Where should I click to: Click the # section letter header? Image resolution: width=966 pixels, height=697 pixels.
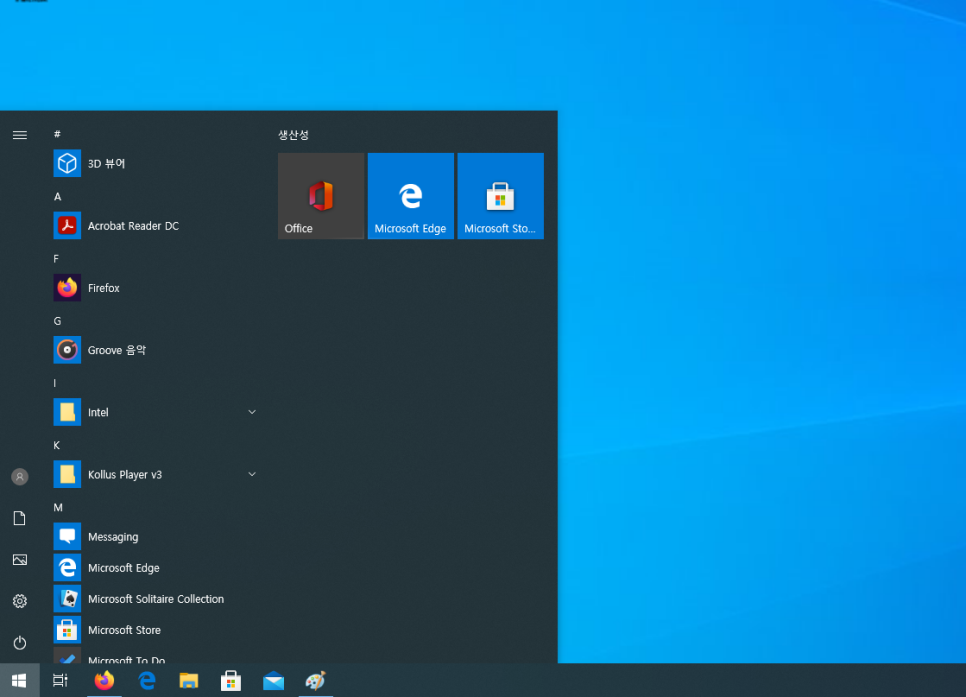(x=57, y=134)
